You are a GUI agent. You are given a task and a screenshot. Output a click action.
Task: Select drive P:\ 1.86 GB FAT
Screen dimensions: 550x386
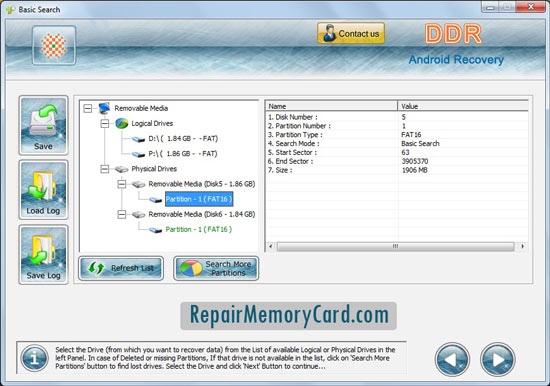coord(183,154)
